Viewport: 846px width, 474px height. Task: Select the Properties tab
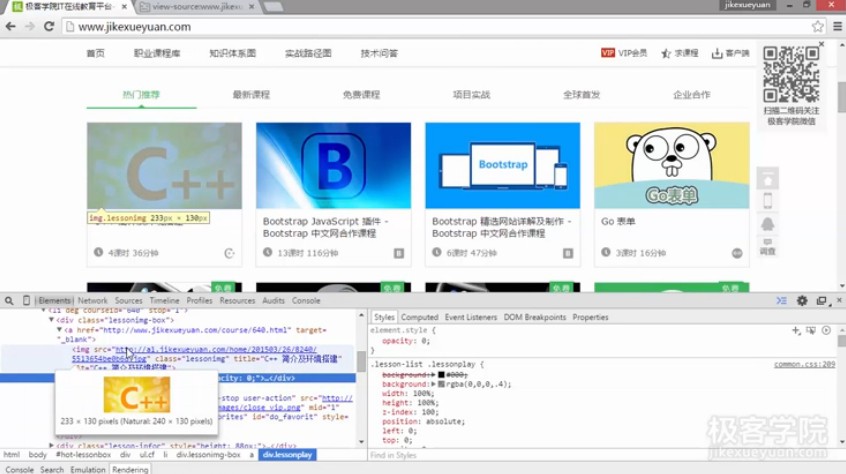click(590, 317)
